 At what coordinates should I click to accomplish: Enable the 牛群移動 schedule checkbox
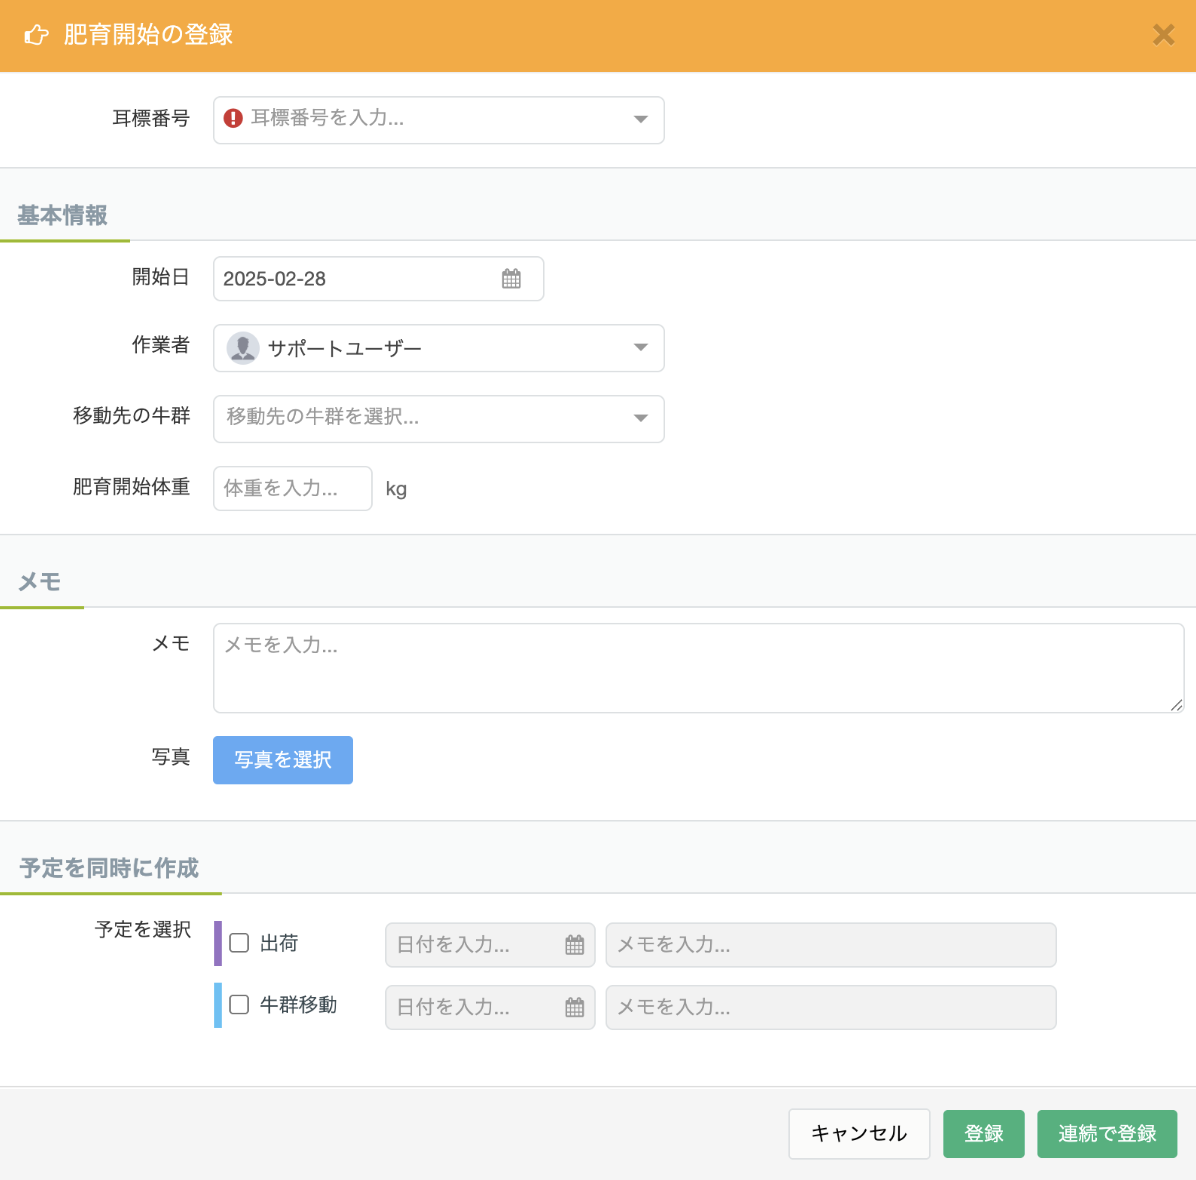[239, 1005]
